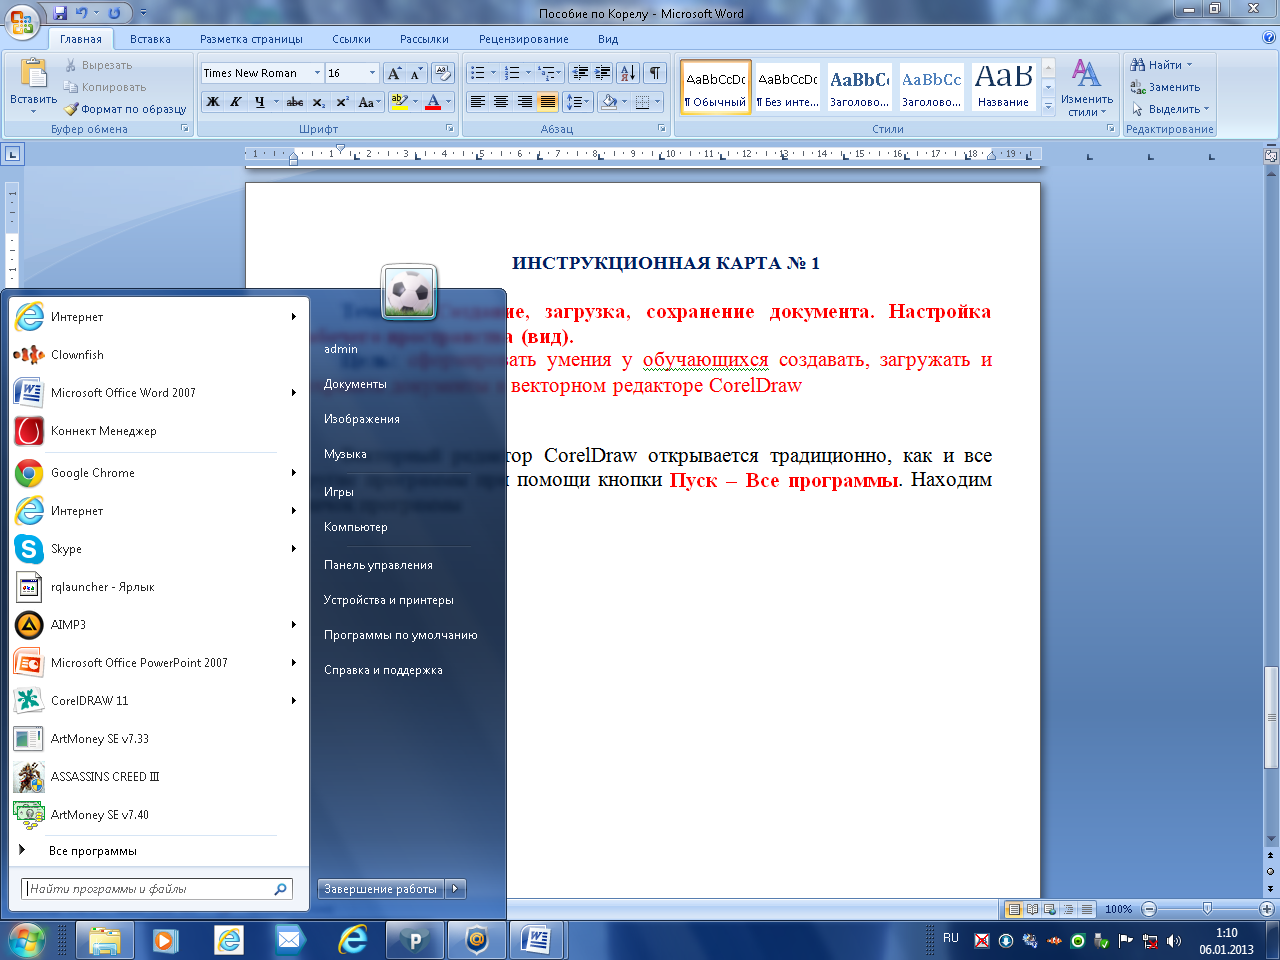Click the bulleted list icon

tap(478, 73)
